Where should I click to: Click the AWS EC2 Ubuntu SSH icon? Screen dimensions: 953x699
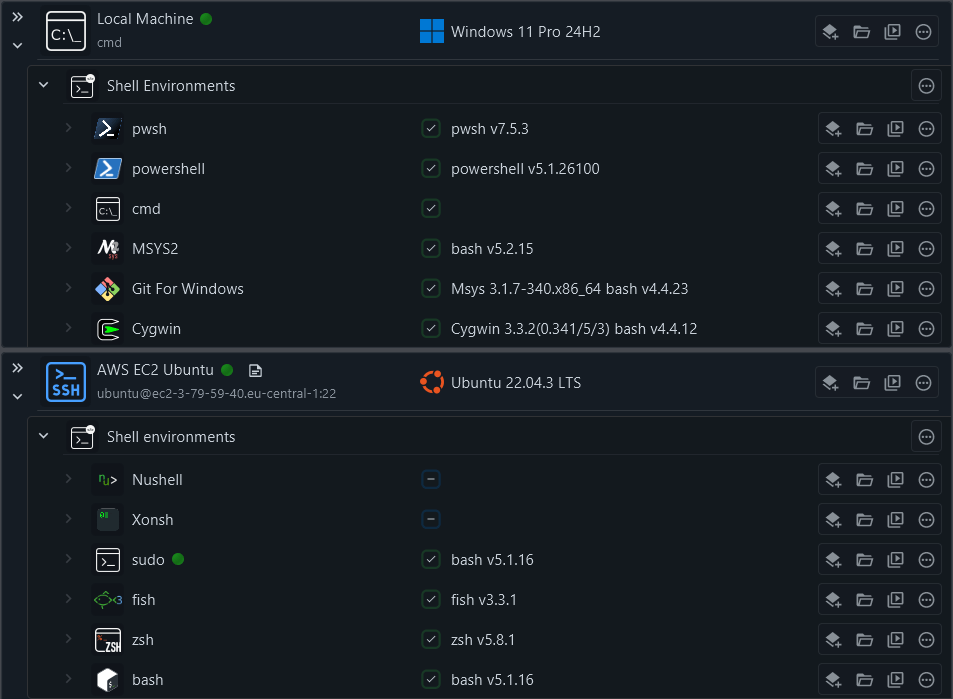(66, 382)
